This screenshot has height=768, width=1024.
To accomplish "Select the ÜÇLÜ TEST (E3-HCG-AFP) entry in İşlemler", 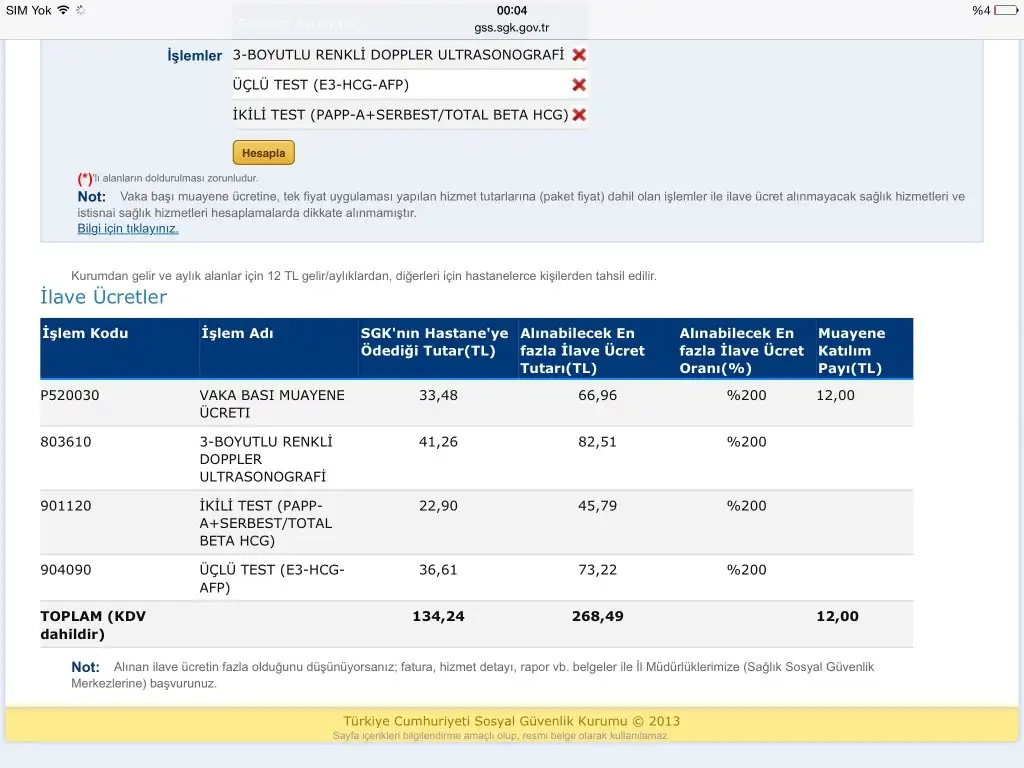I will tap(321, 85).
